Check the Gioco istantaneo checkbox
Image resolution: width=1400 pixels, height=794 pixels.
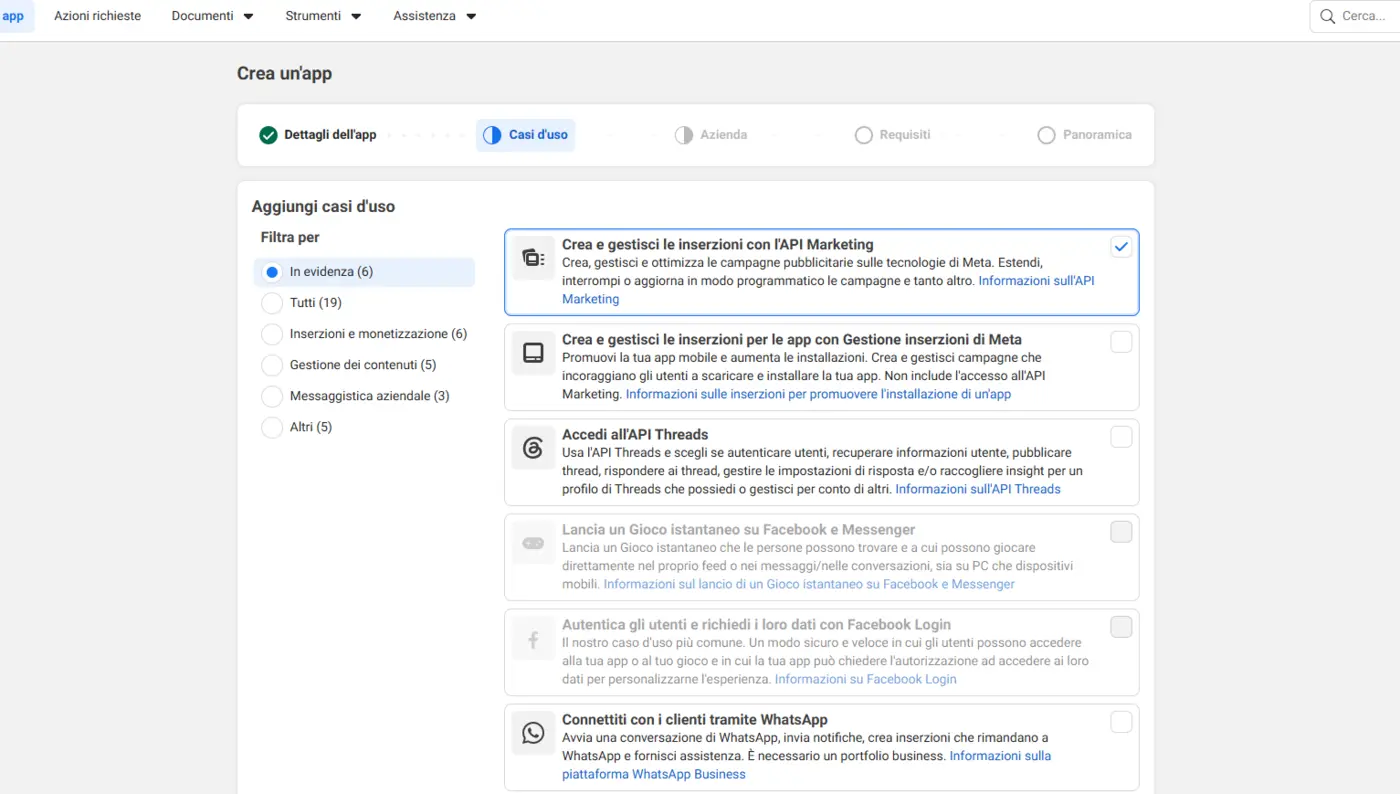point(1121,532)
